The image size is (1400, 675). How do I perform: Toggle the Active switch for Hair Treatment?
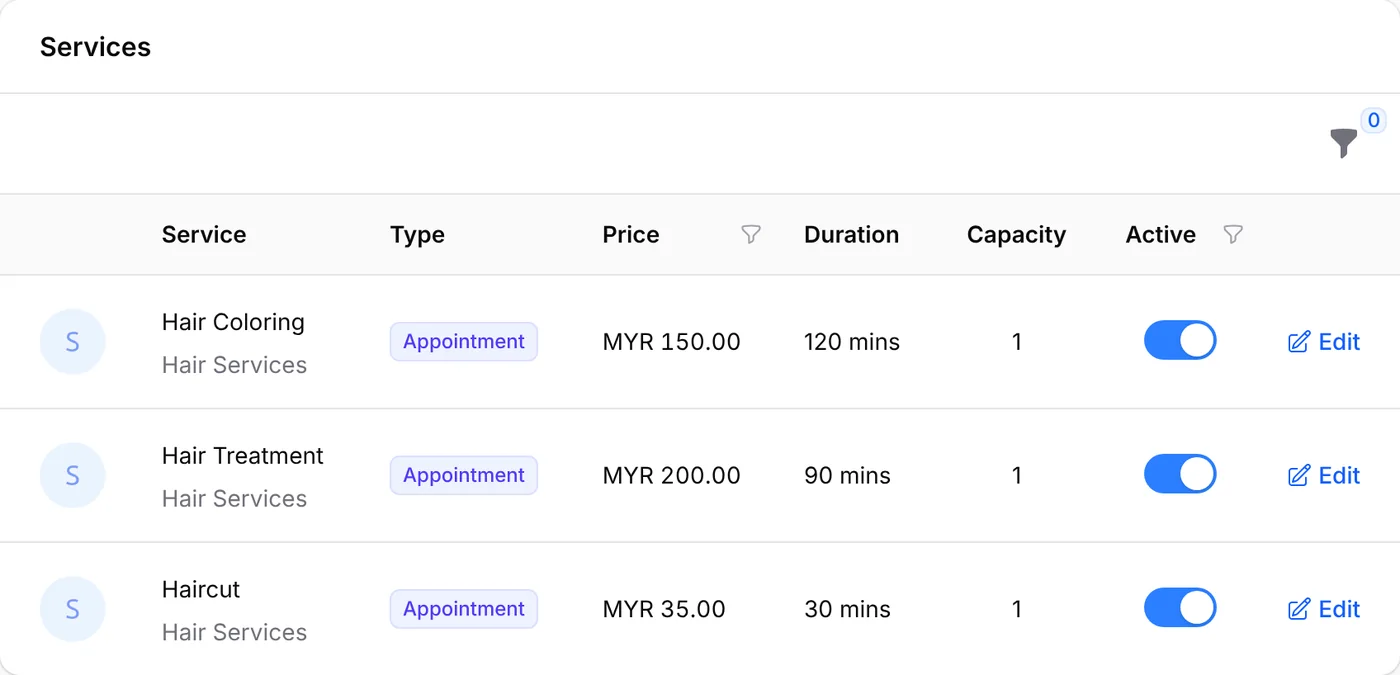click(x=1180, y=475)
